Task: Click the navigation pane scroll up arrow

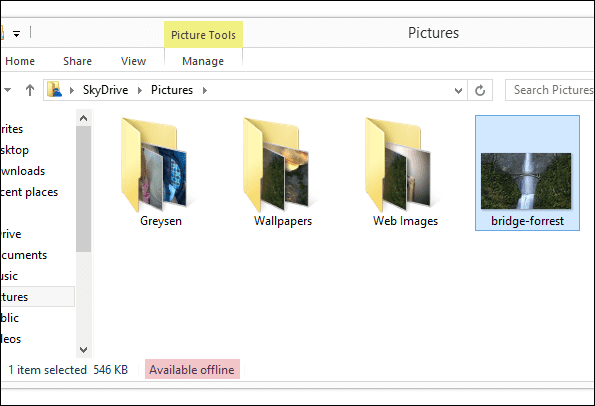Action: coord(83,118)
